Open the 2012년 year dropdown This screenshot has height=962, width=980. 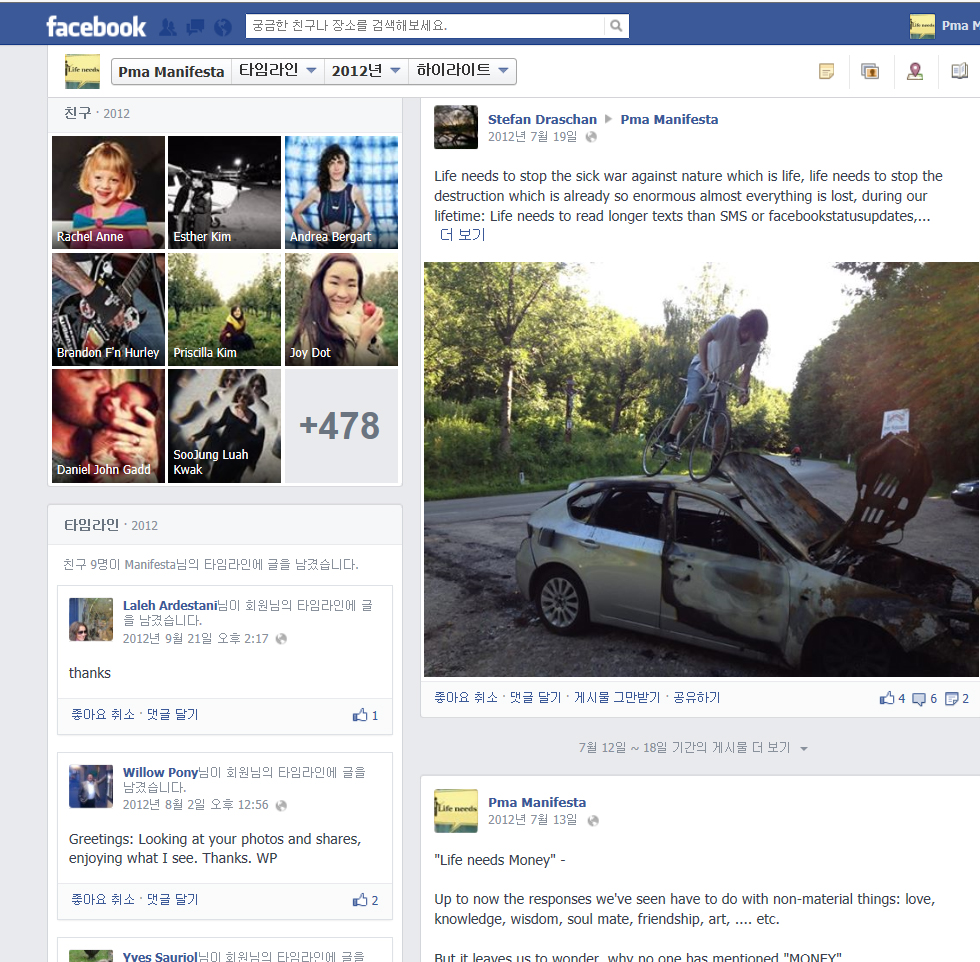pos(366,71)
